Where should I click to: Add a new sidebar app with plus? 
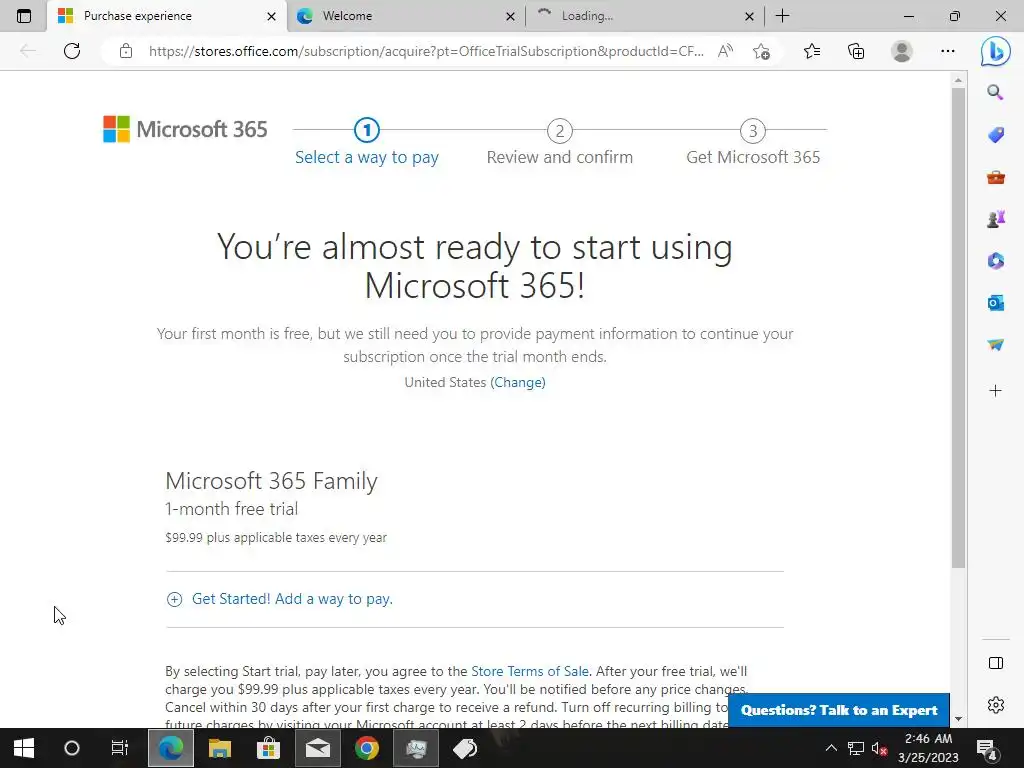995,391
